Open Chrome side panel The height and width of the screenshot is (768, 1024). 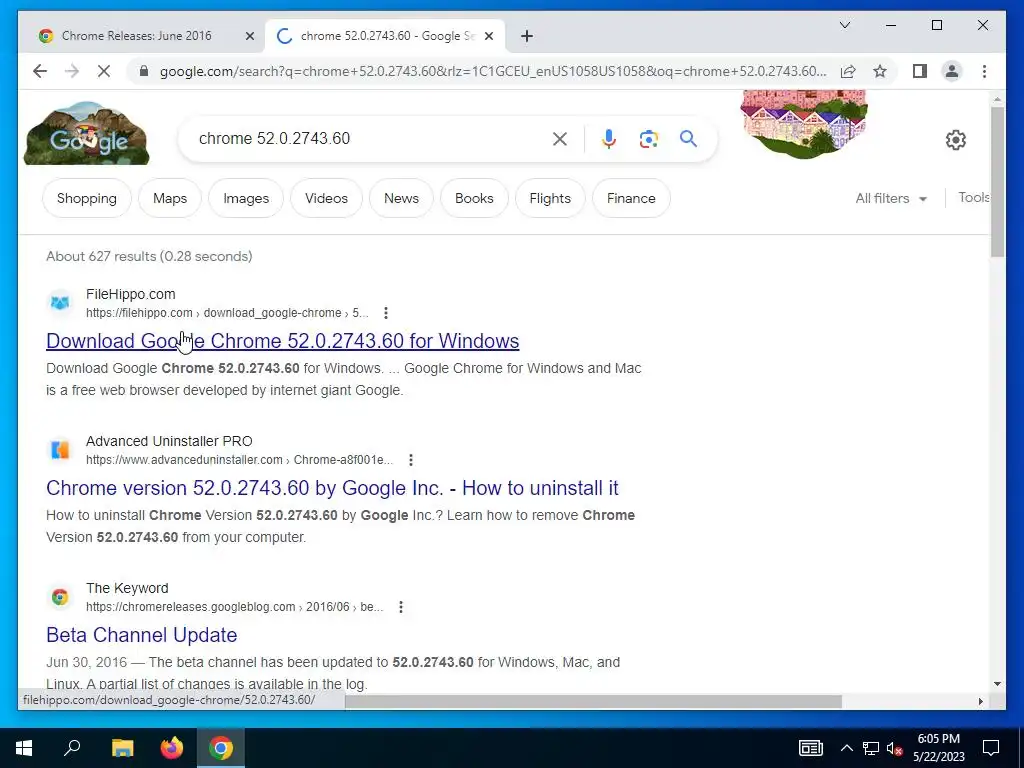[x=920, y=71]
